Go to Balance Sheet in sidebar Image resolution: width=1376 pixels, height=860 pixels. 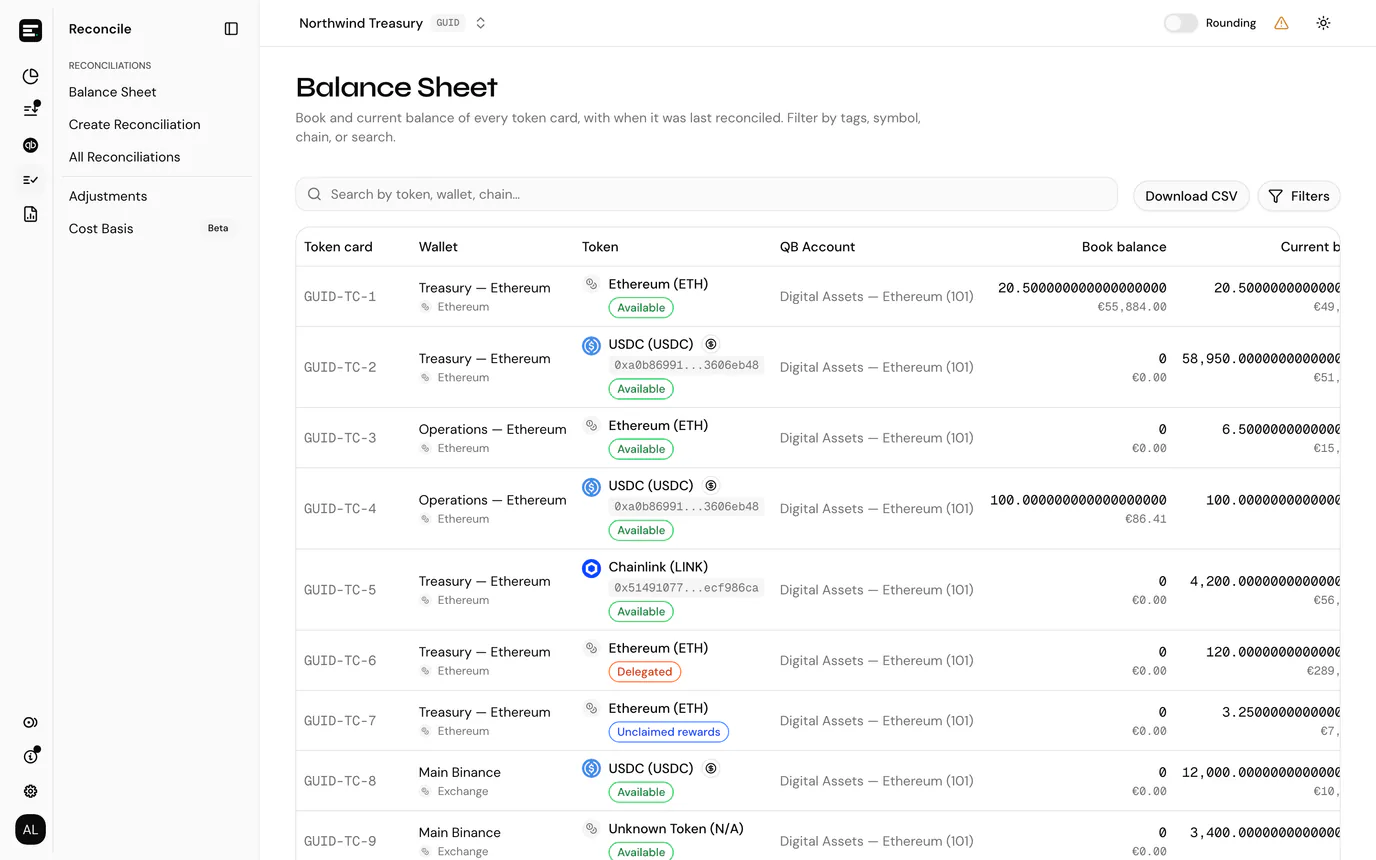pyautogui.click(x=112, y=92)
